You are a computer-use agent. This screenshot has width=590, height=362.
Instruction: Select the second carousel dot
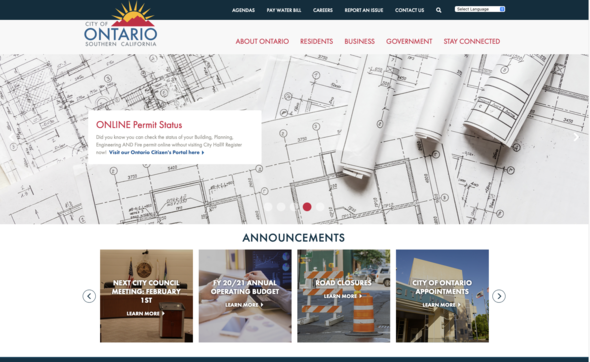(281, 207)
